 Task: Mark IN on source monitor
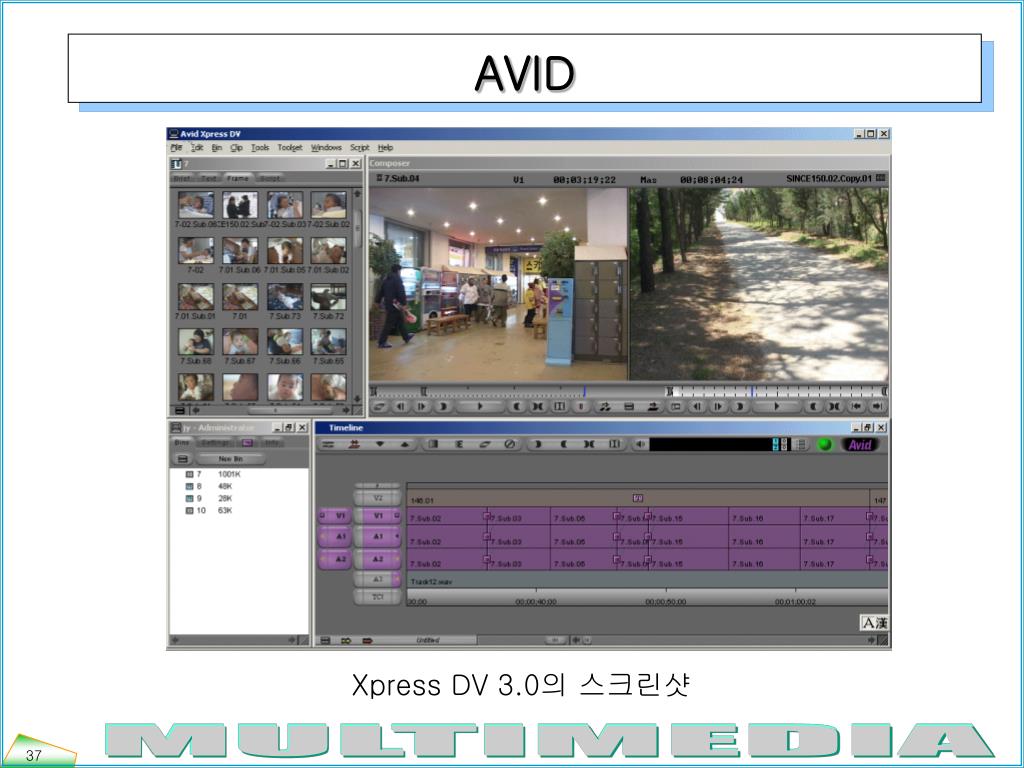tap(443, 406)
